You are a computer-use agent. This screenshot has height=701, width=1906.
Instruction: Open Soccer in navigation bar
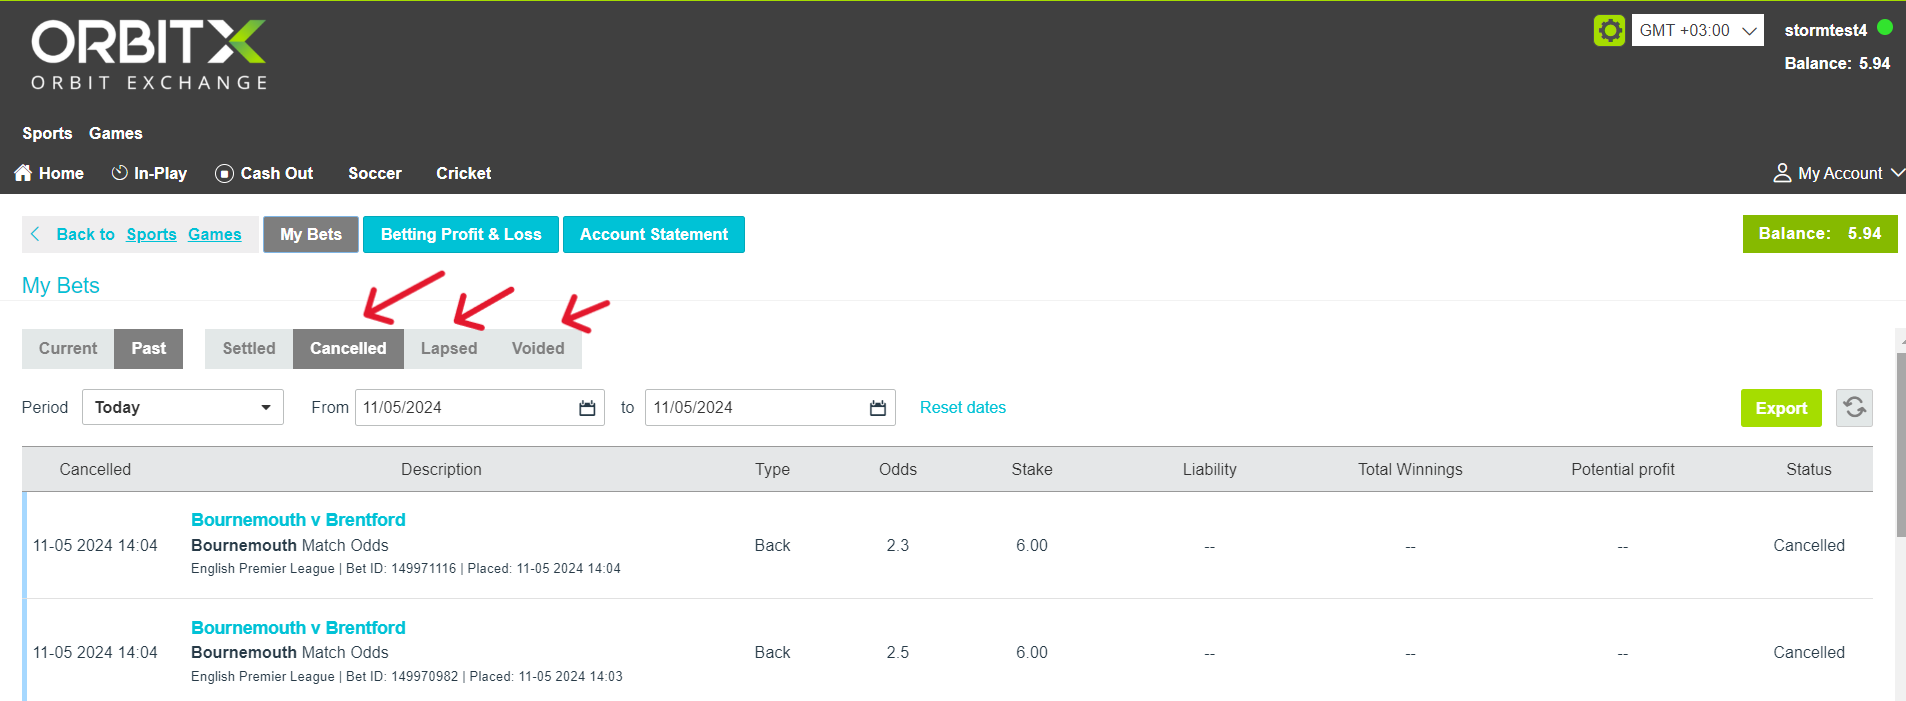point(375,173)
